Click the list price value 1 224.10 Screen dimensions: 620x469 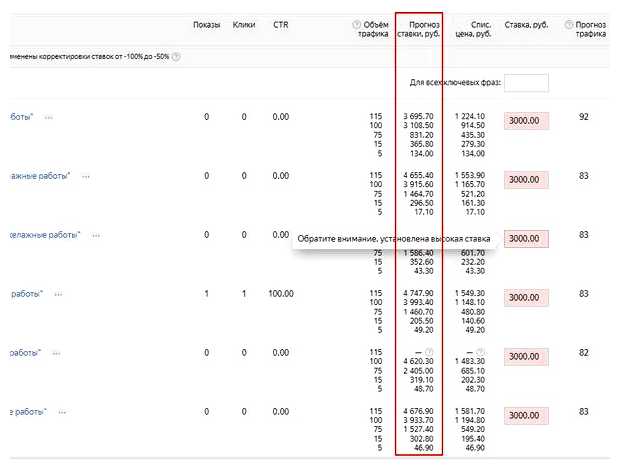click(470, 116)
